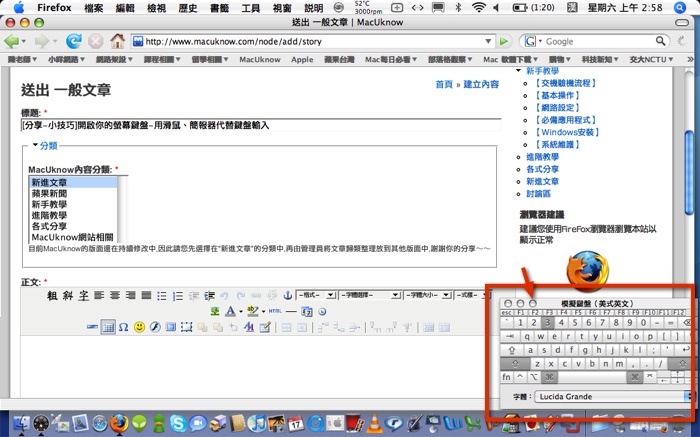The image size is (700, 437).
Task: Click the Firefox back arrow button
Action: tap(11, 42)
